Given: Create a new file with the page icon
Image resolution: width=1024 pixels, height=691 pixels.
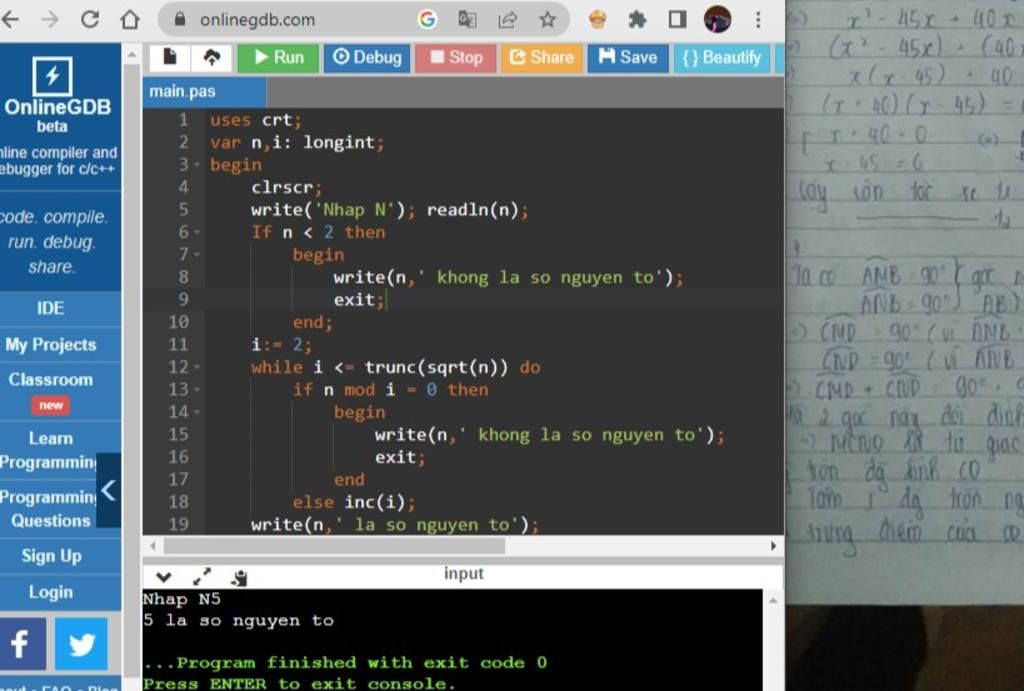Looking at the screenshot, I should 170,57.
